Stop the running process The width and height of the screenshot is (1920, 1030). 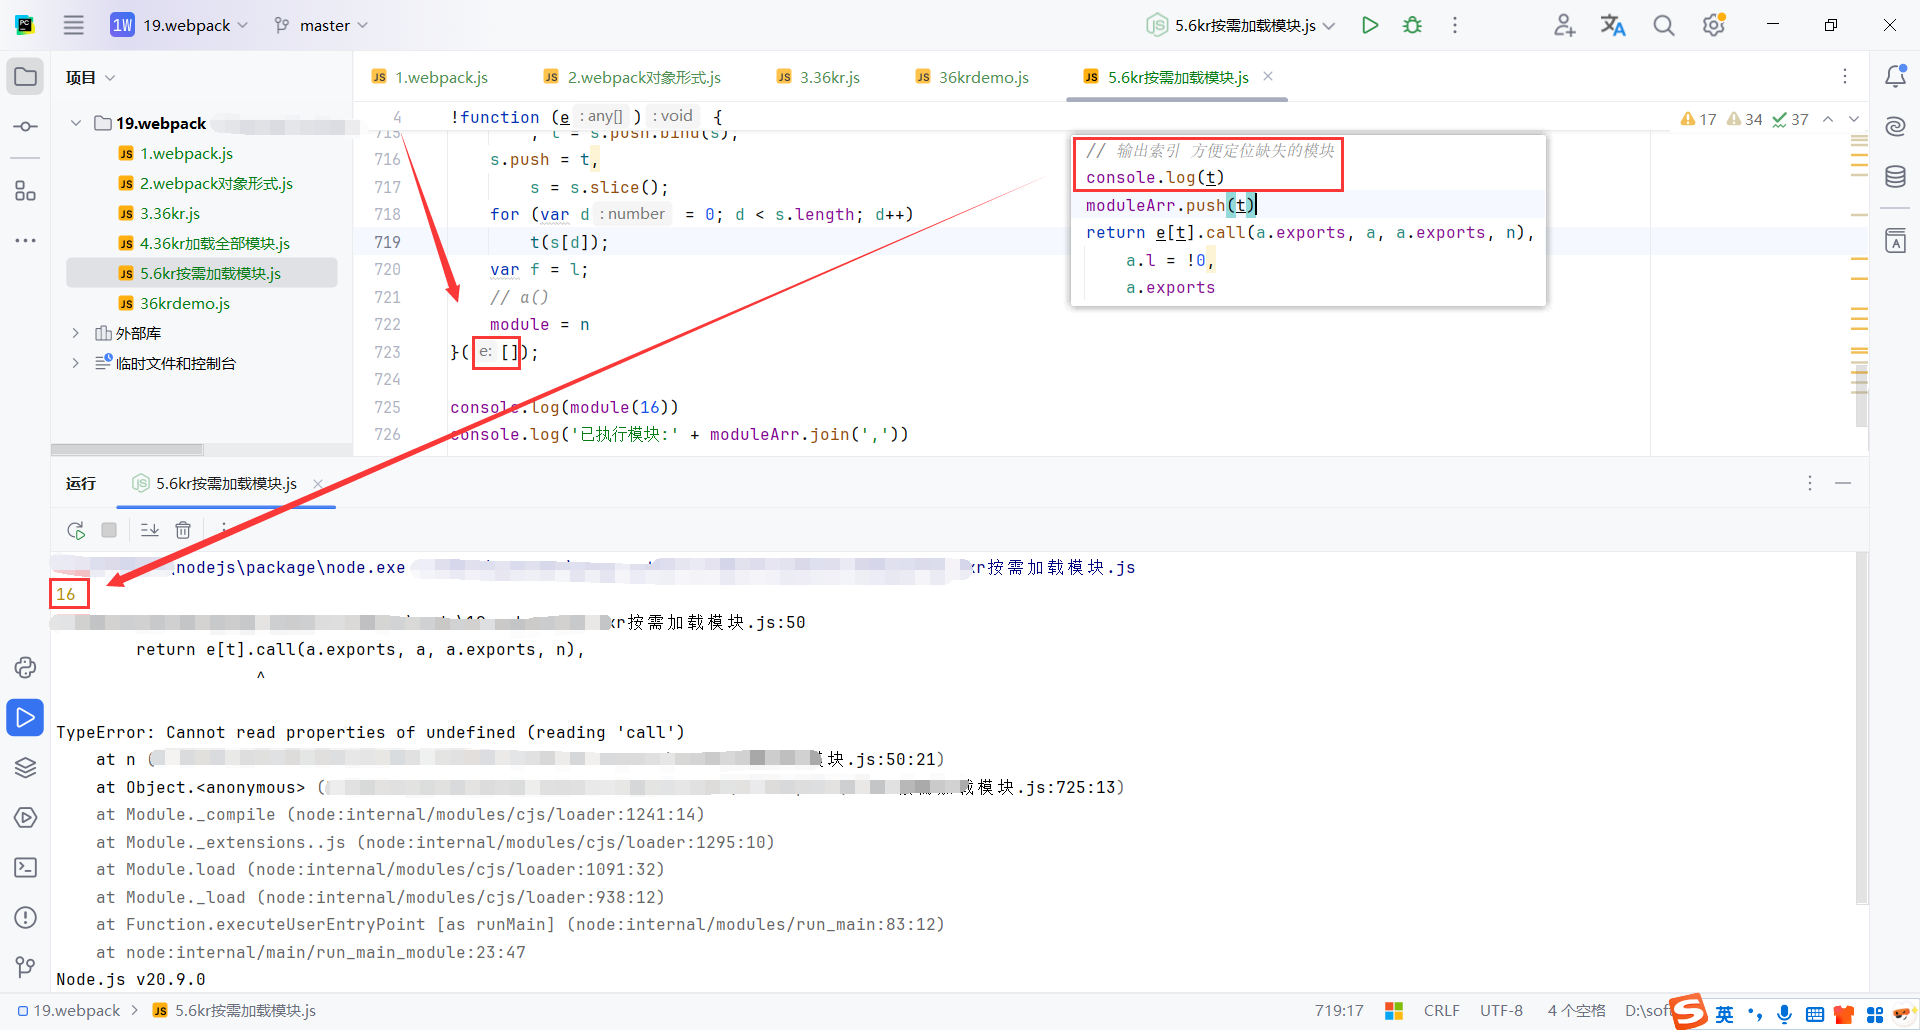[109, 530]
